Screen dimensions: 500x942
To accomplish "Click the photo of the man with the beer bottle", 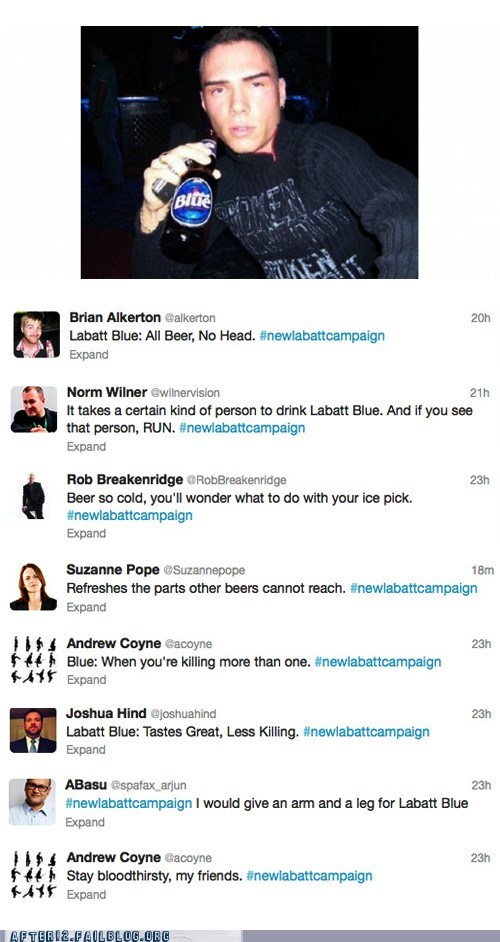I will pos(249,152).
